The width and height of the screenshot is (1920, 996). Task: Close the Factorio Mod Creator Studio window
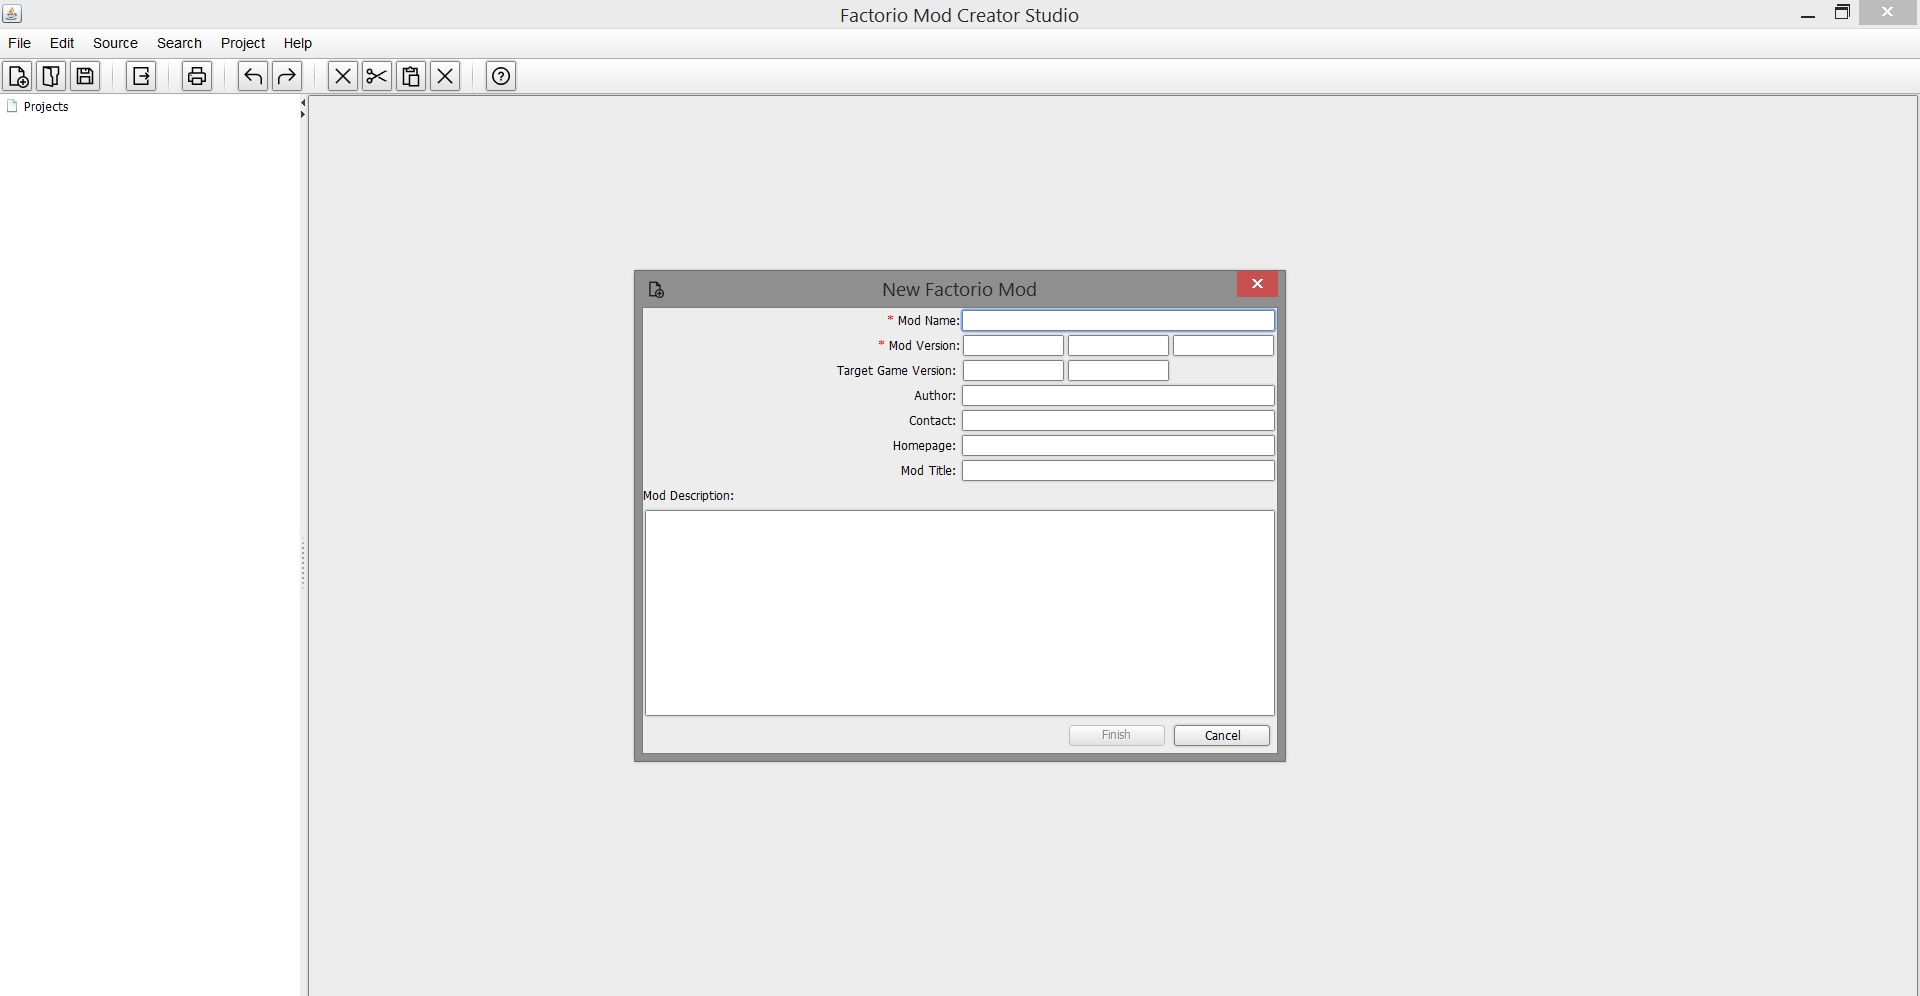pos(1888,12)
